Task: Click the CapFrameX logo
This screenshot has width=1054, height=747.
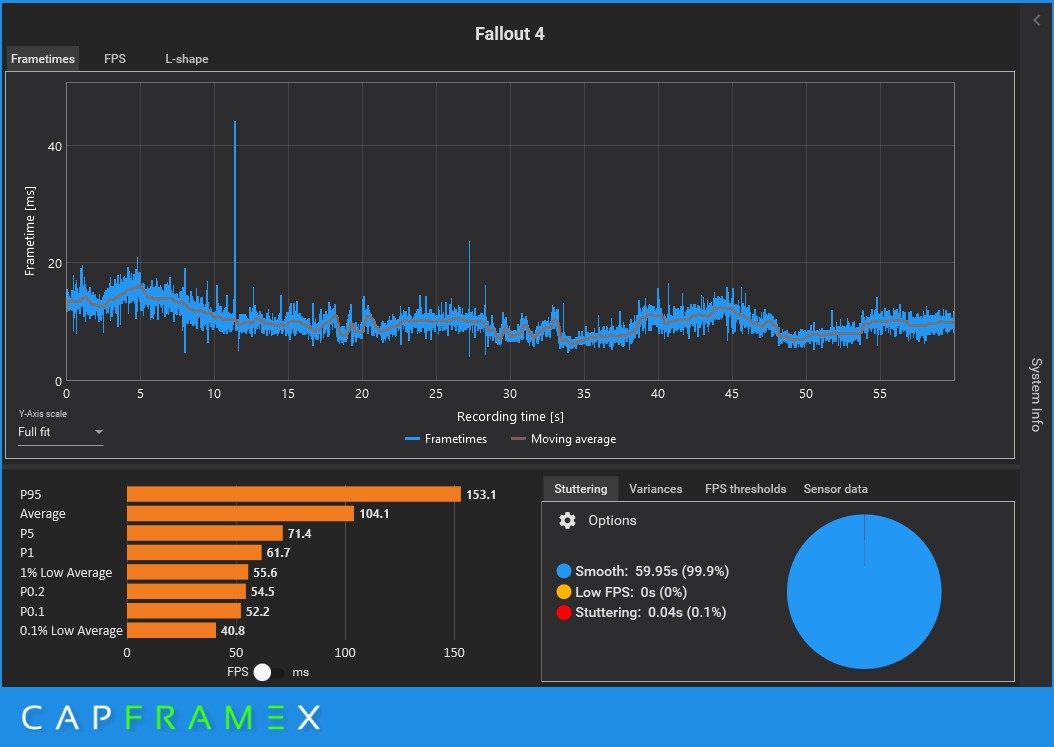Action: 171,717
